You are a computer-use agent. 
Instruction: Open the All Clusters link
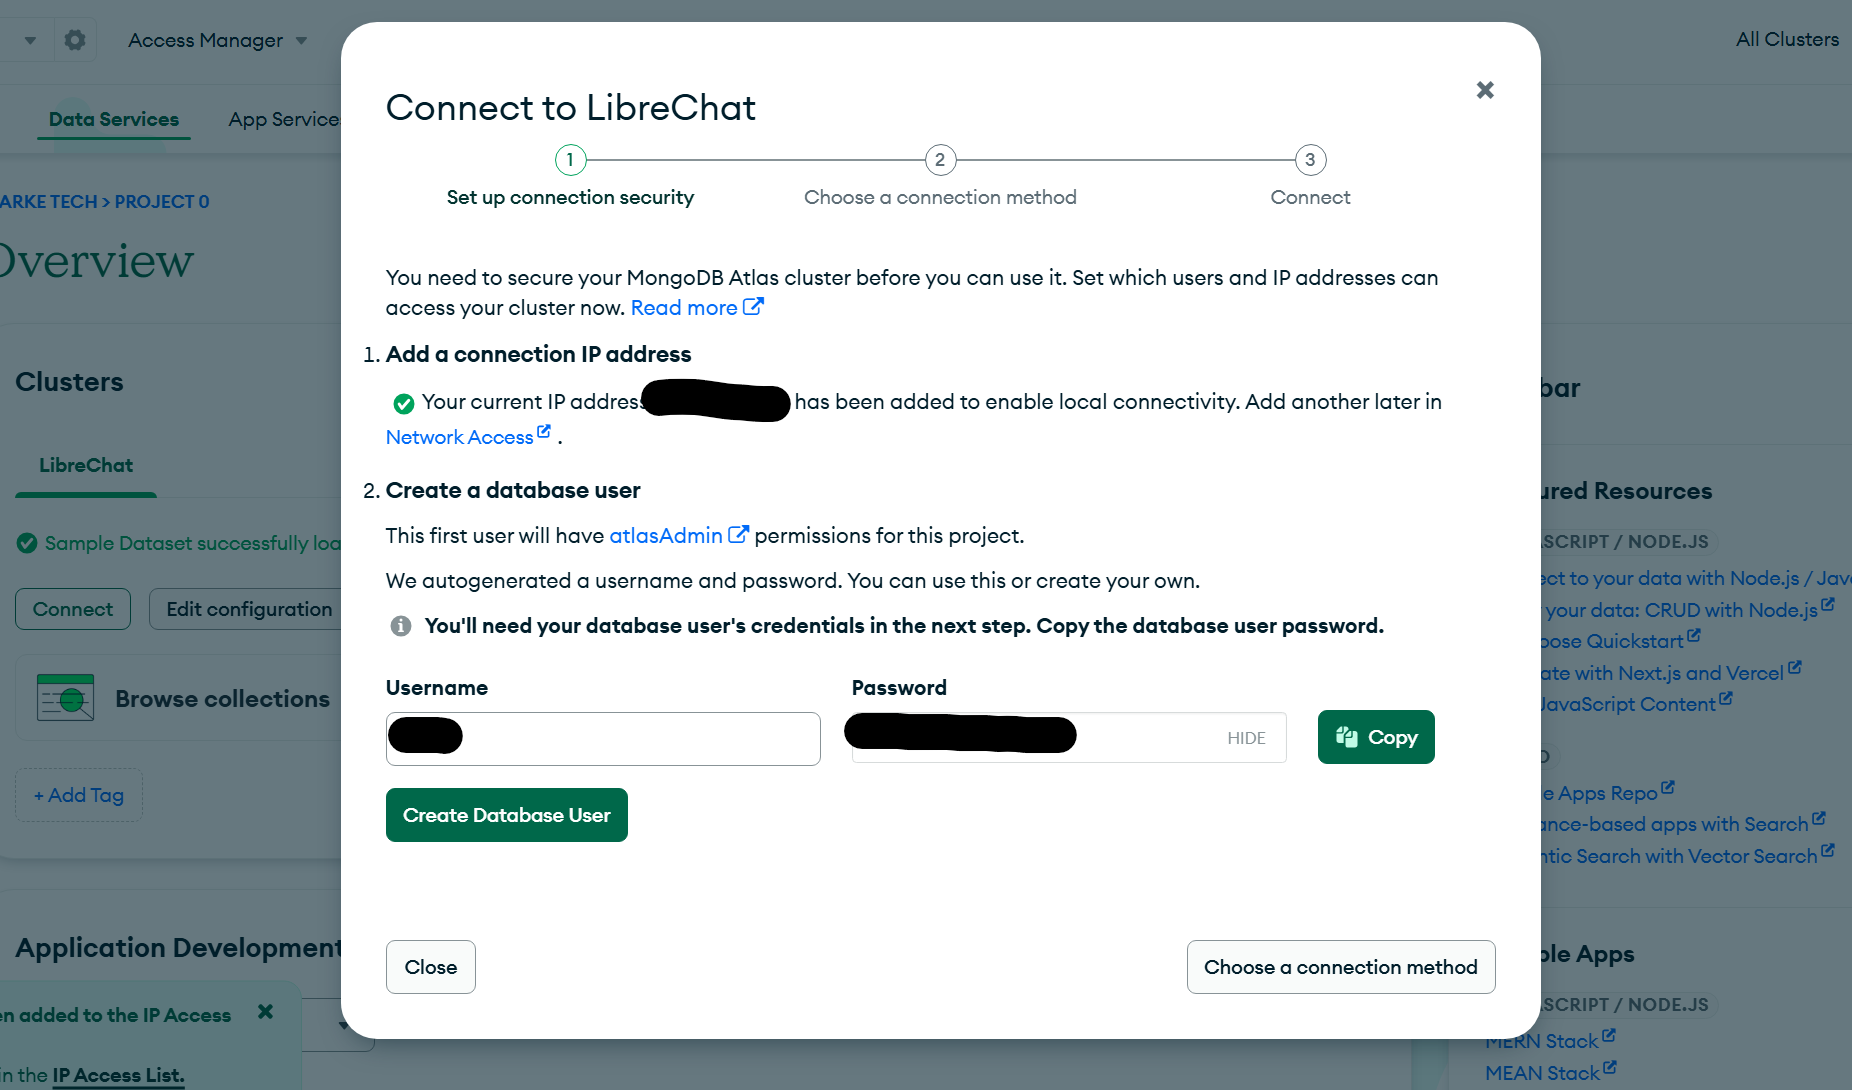(x=1787, y=39)
